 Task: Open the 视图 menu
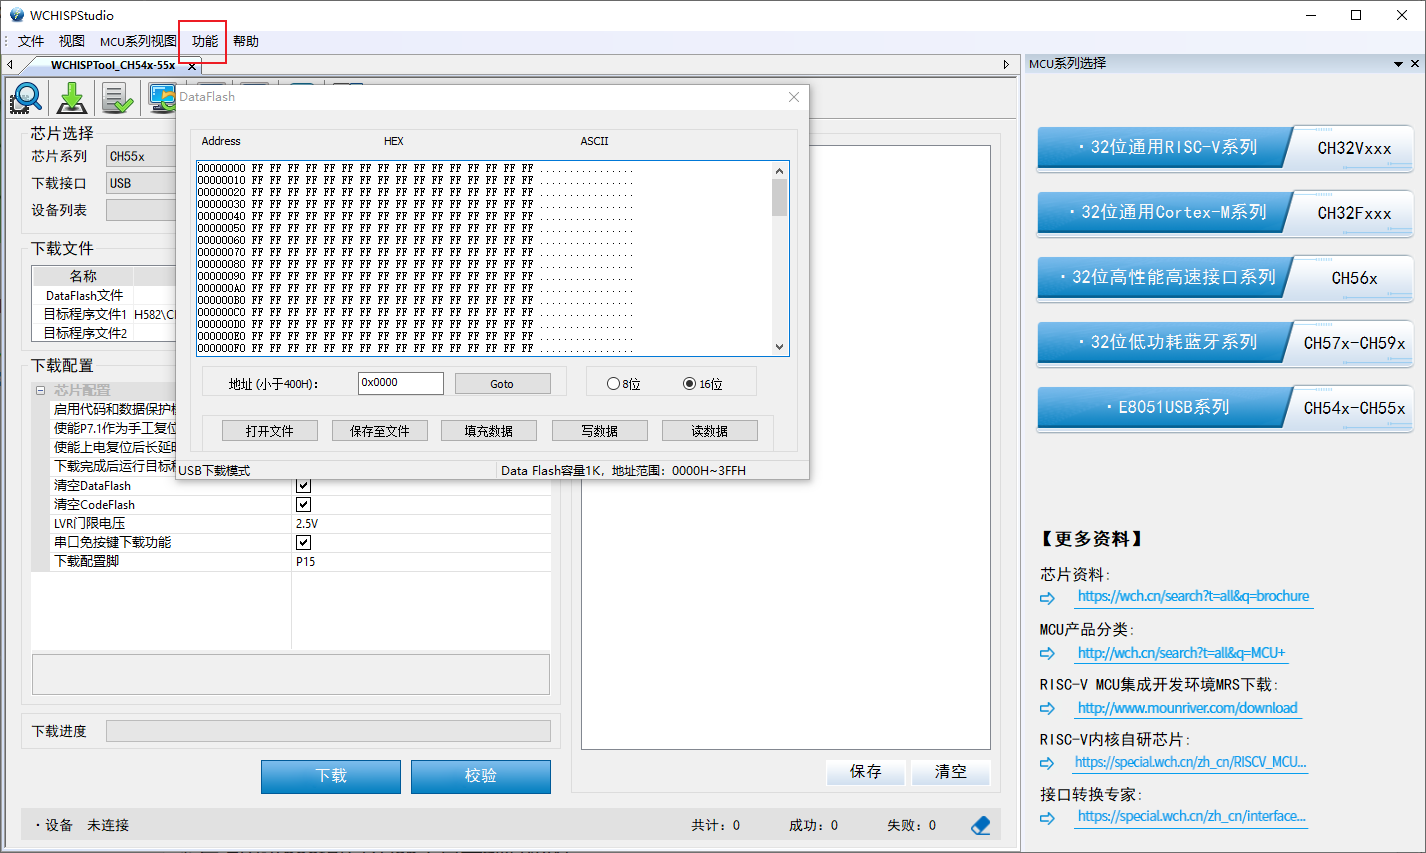pyautogui.click(x=72, y=41)
